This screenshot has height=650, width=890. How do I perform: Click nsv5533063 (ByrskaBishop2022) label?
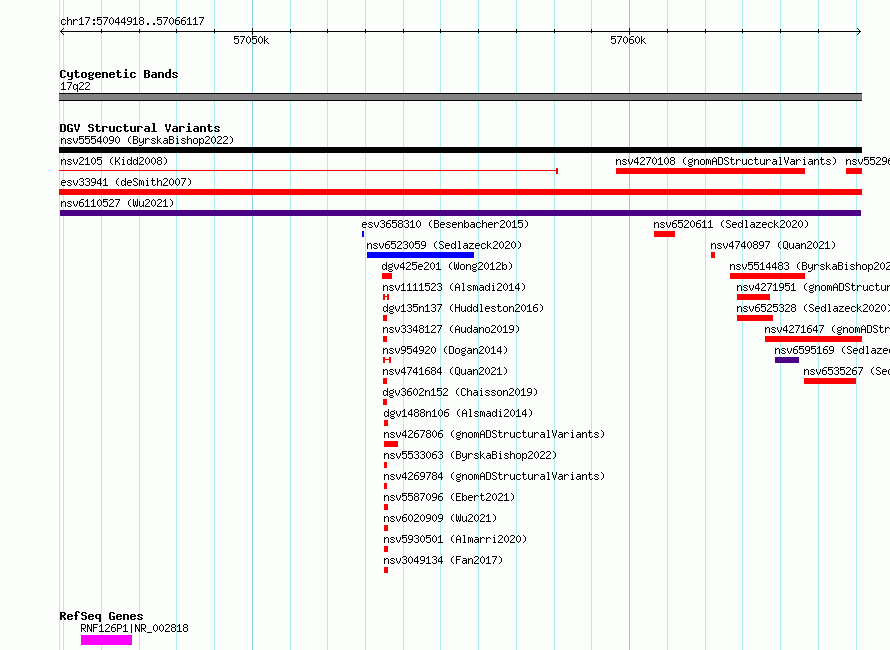pos(470,455)
